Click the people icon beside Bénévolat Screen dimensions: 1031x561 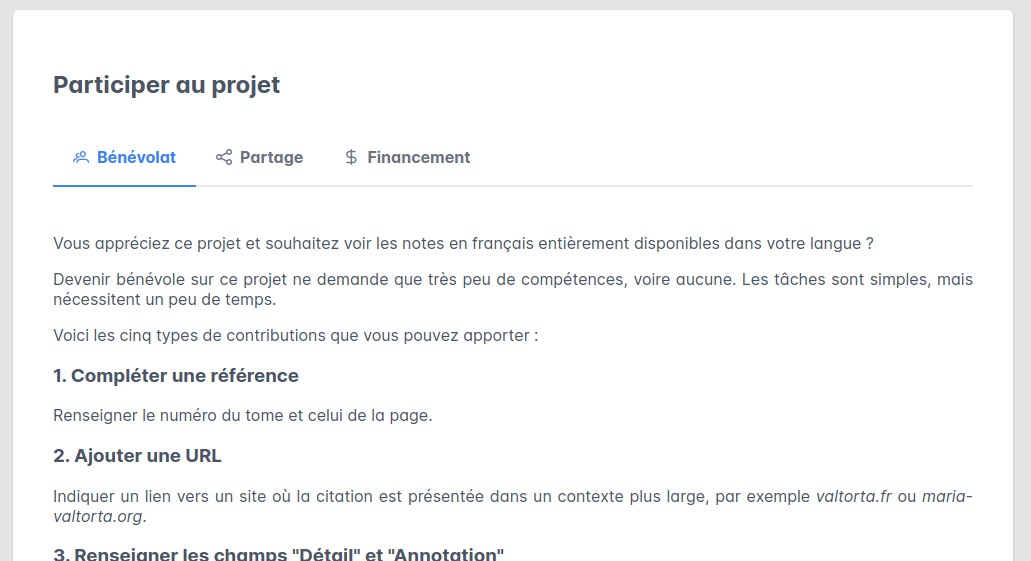click(x=81, y=157)
